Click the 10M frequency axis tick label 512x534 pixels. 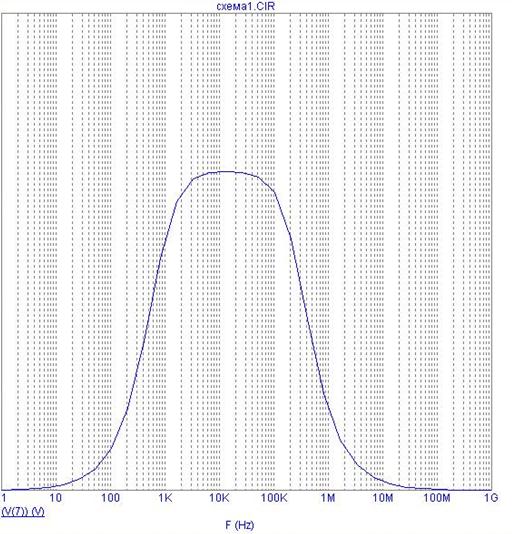click(383, 498)
